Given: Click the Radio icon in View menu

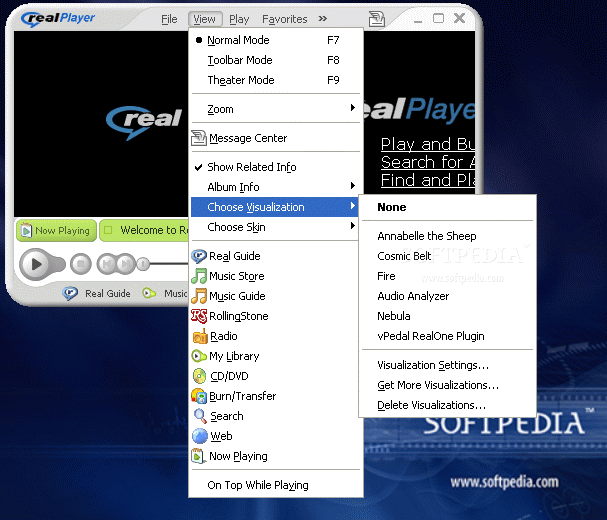Looking at the screenshot, I should tap(200, 336).
